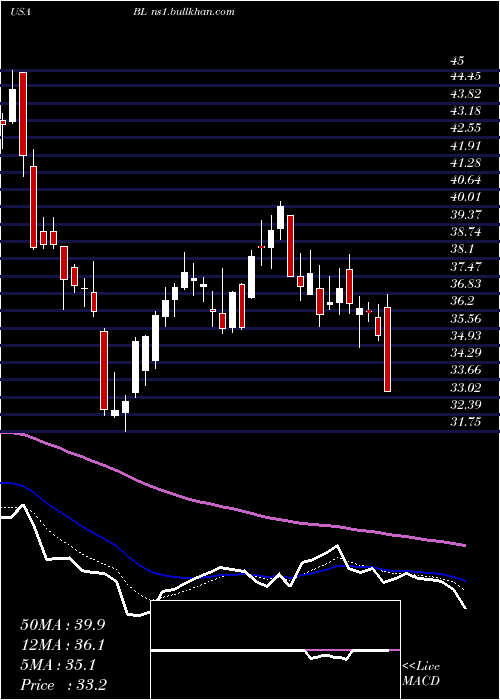Select the 45 price axis label

(458, 61)
